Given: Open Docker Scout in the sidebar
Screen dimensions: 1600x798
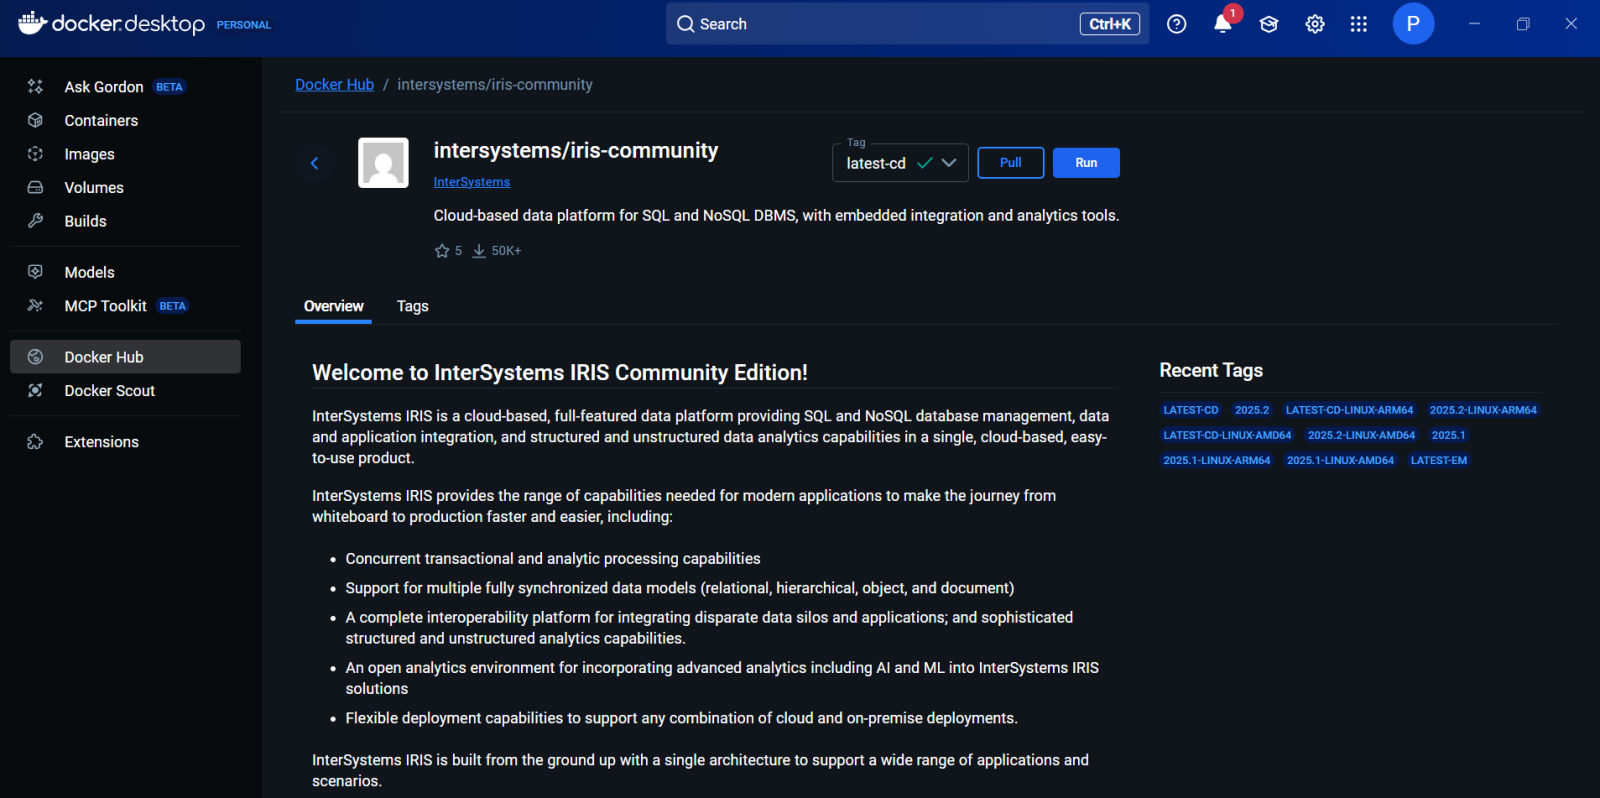Looking at the screenshot, I should tap(109, 391).
